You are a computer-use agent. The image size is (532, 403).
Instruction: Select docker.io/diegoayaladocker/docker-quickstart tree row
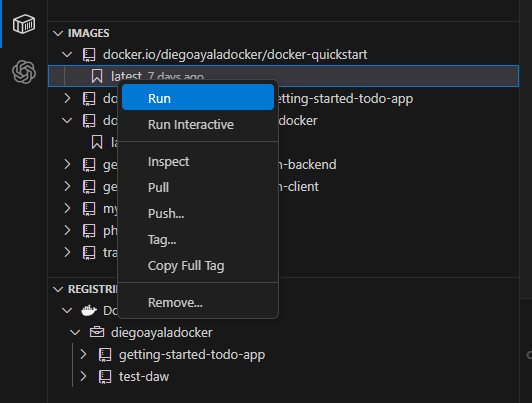point(284,55)
